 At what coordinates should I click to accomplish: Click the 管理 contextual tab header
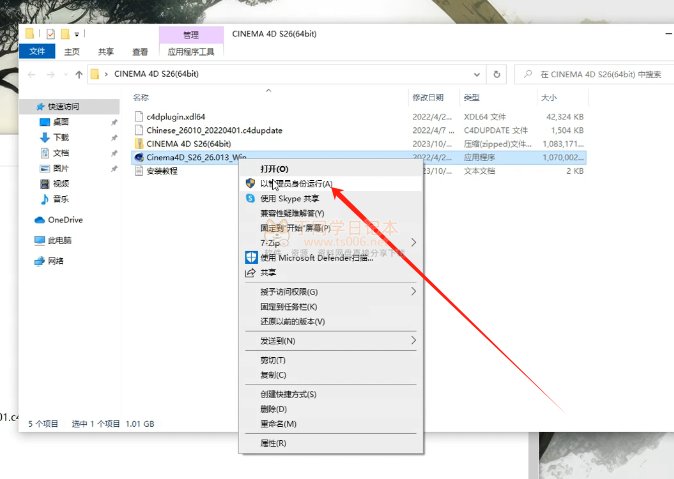(191, 35)
